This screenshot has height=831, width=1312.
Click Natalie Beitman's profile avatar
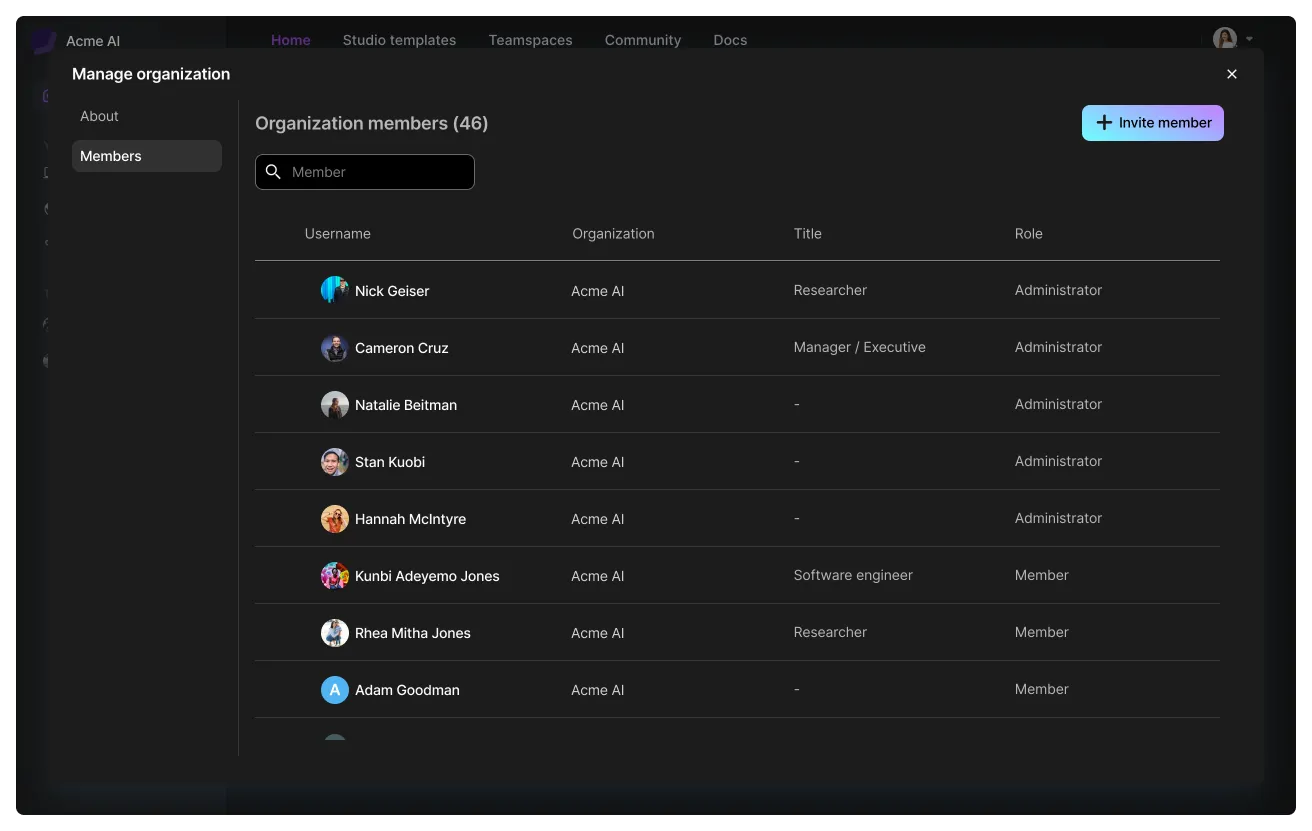click(335, 405)
